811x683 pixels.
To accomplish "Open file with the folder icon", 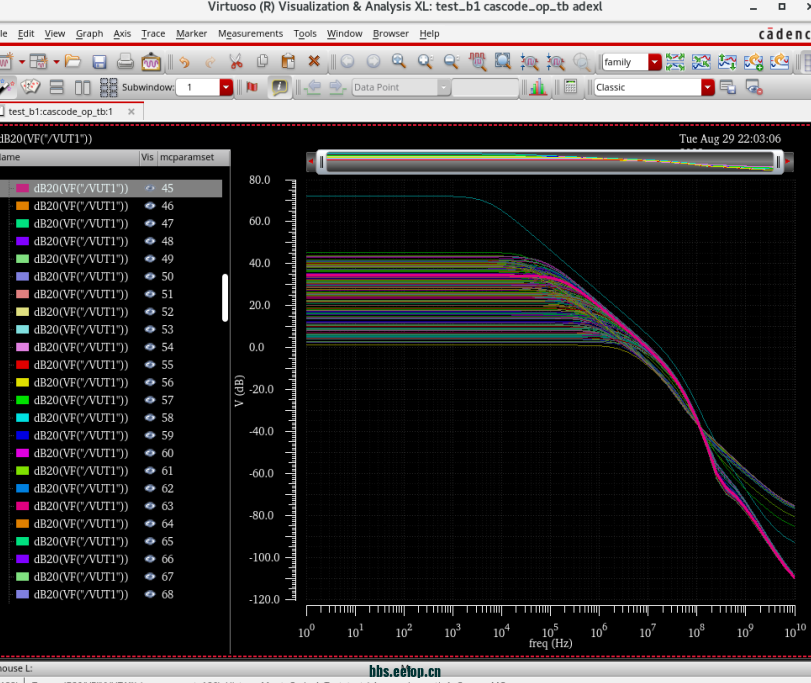I will point(73,62).
